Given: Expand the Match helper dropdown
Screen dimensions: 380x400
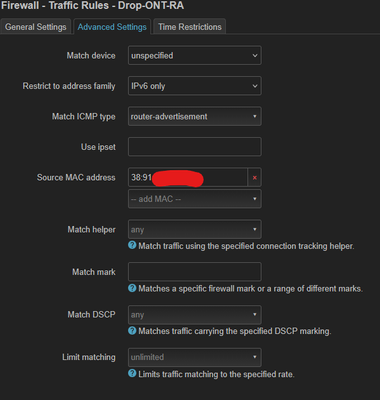Looking at the screenshot, I should (195, 229).
